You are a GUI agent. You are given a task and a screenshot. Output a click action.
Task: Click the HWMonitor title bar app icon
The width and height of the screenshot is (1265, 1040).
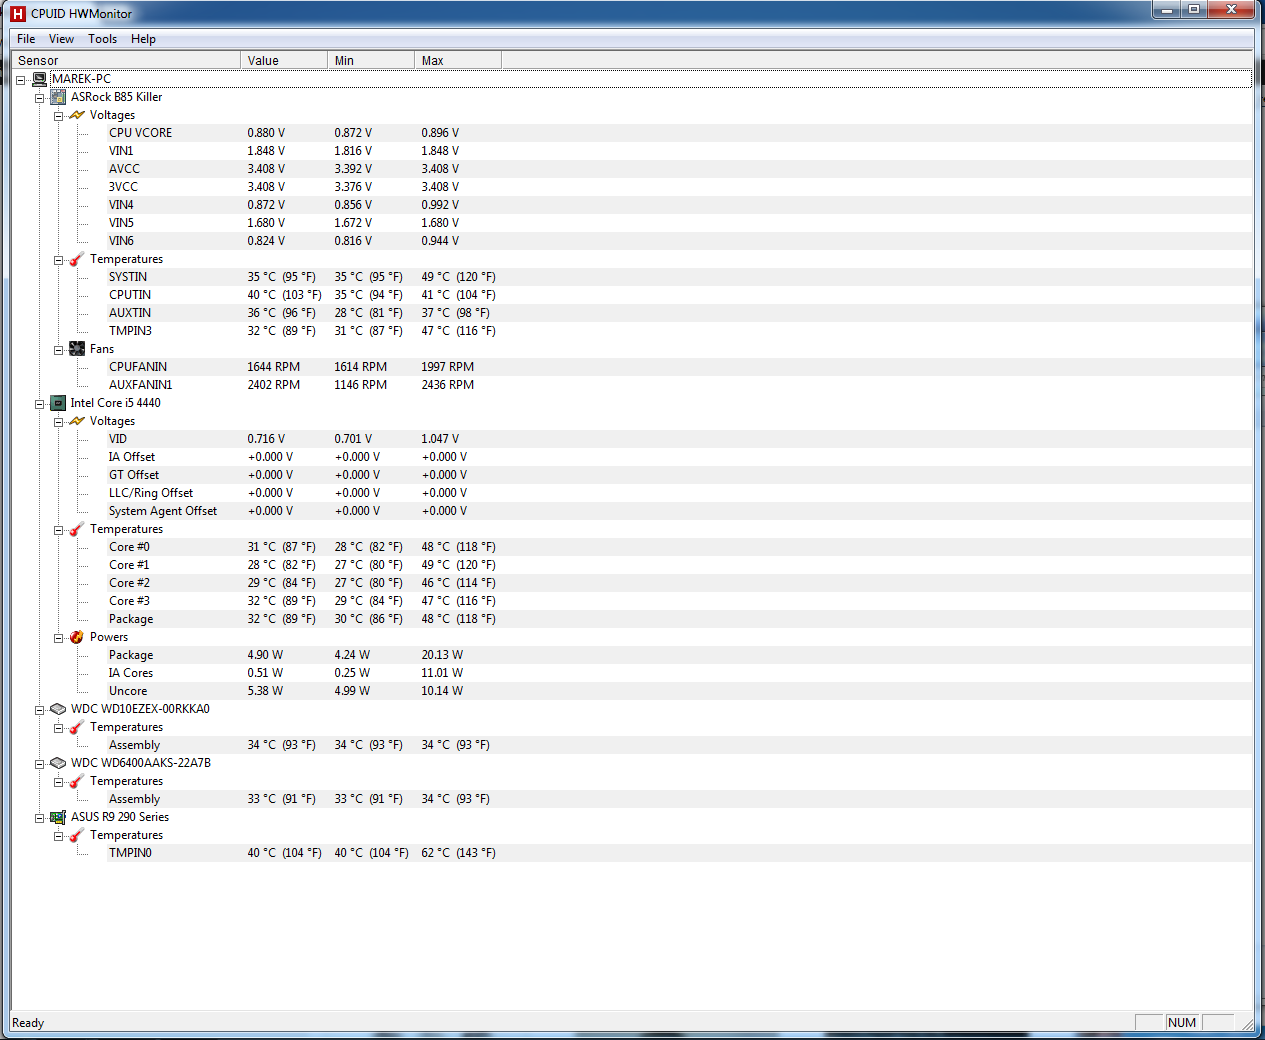tap(18, 13)
